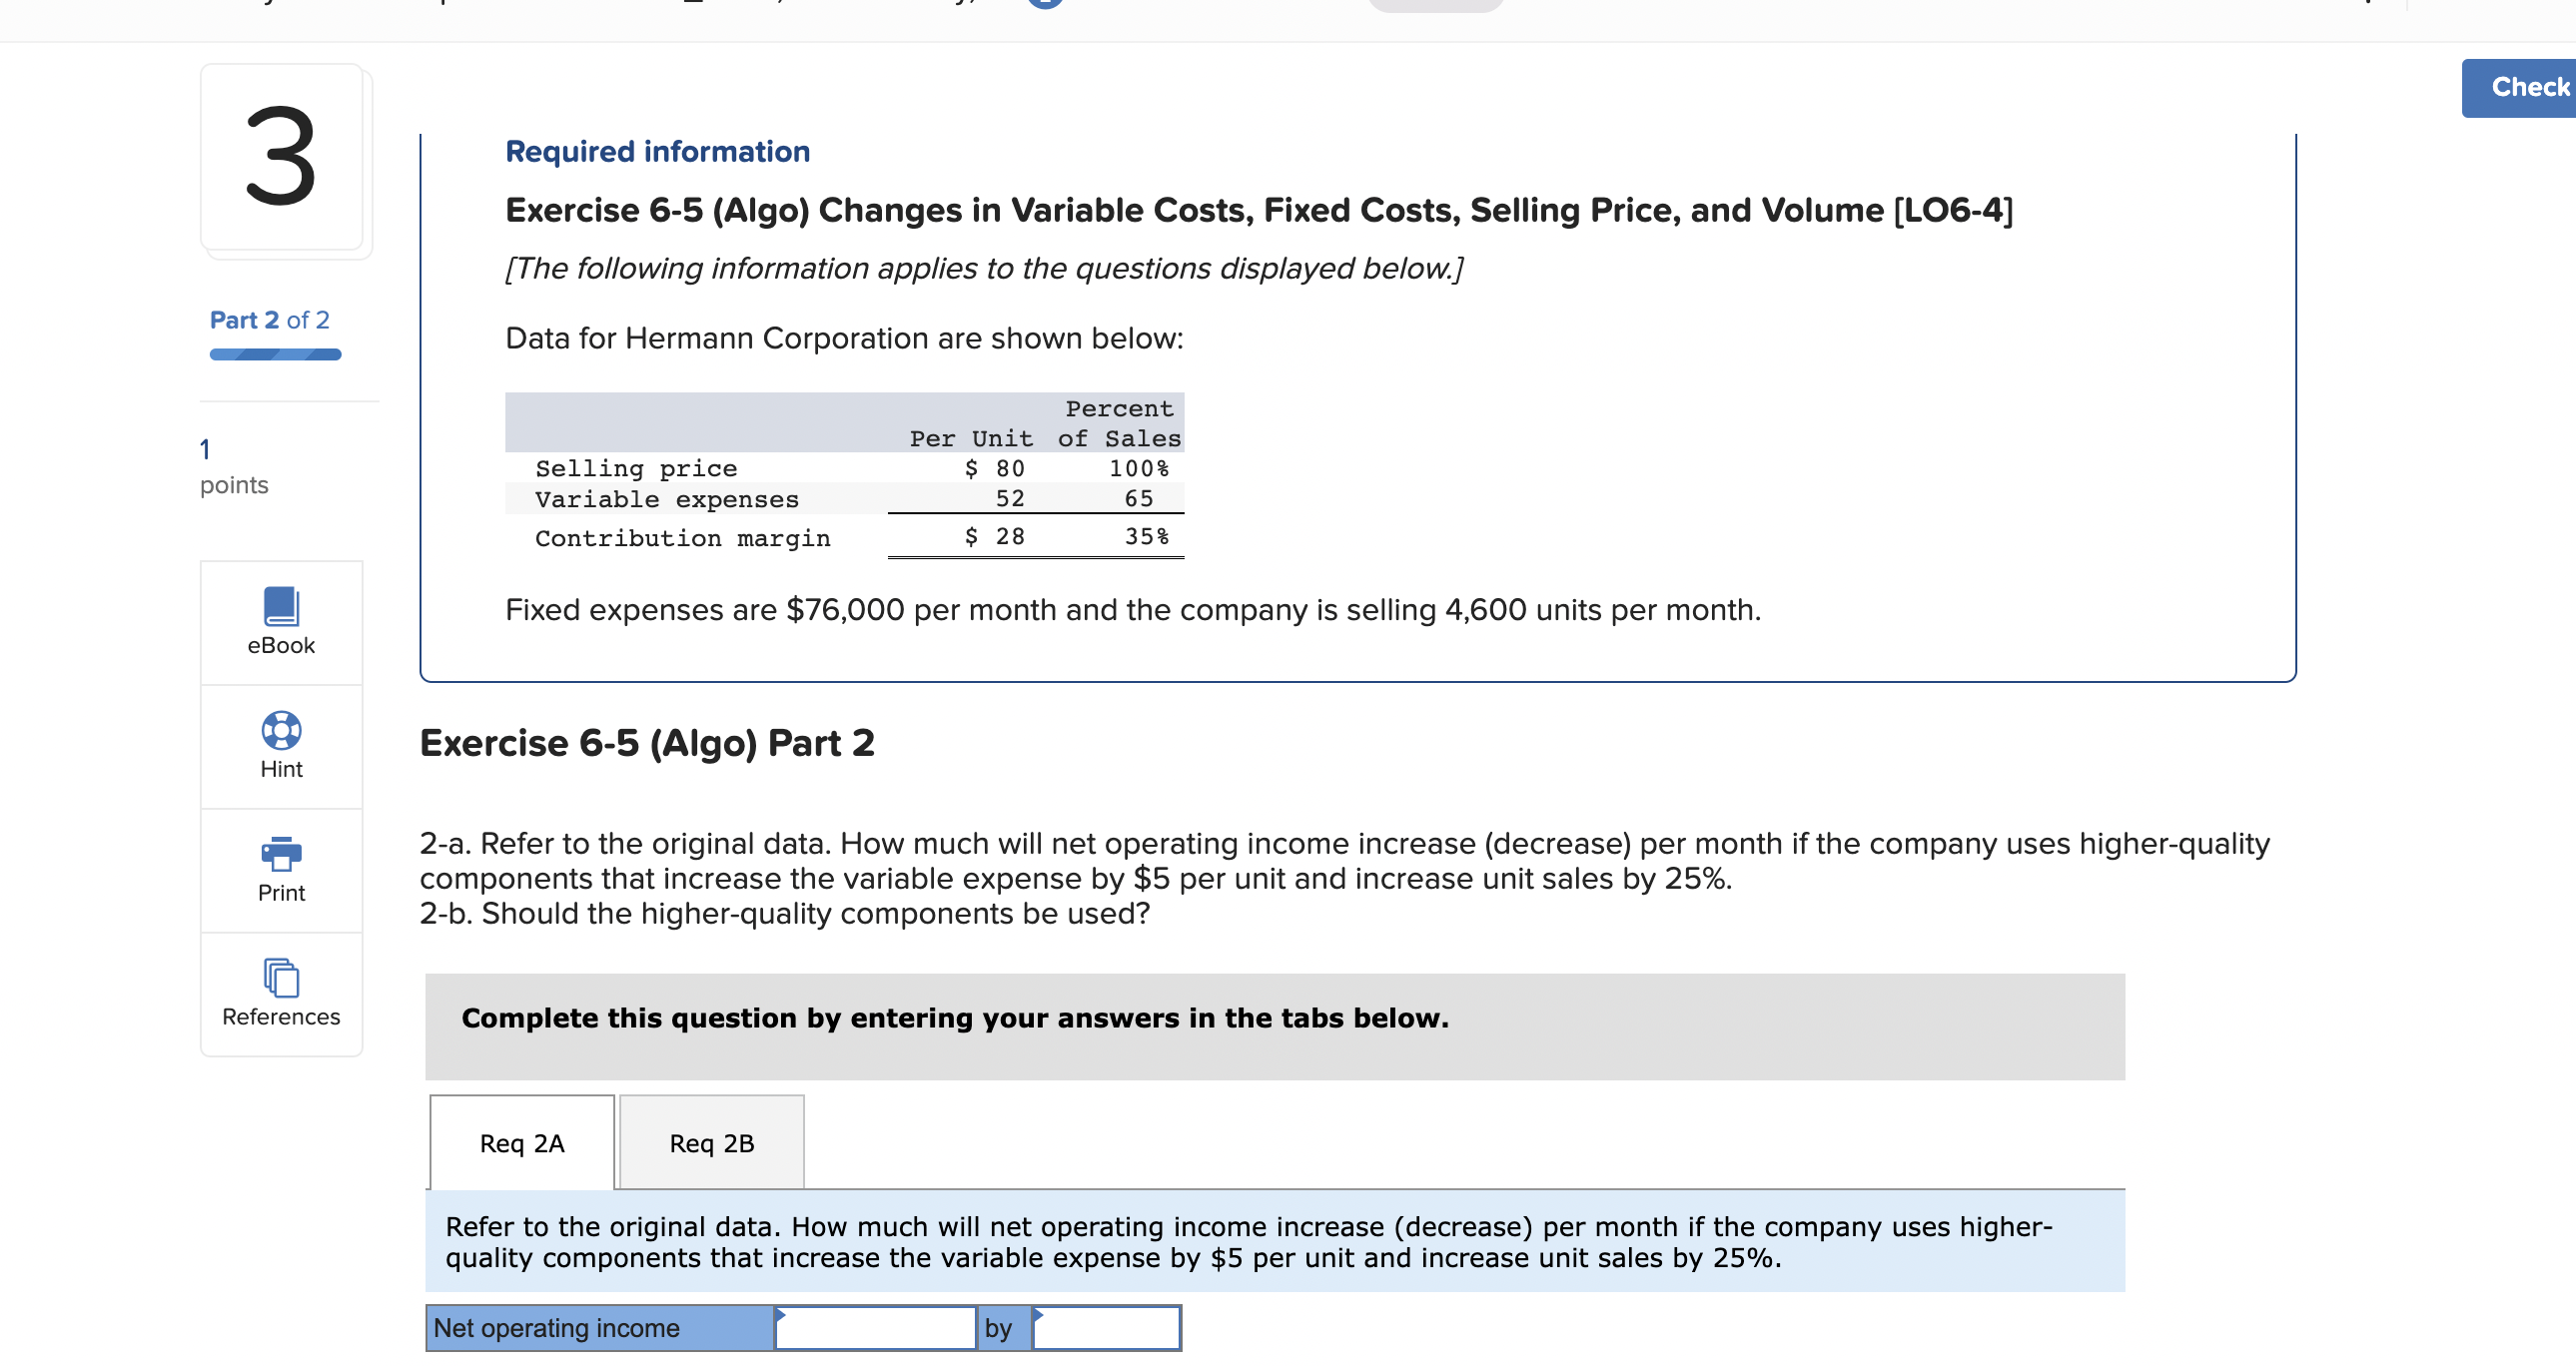This screenshot has width=2576, height=1366.
Task: Switch to the Req 2B tab
Action: pos(711,1143)
